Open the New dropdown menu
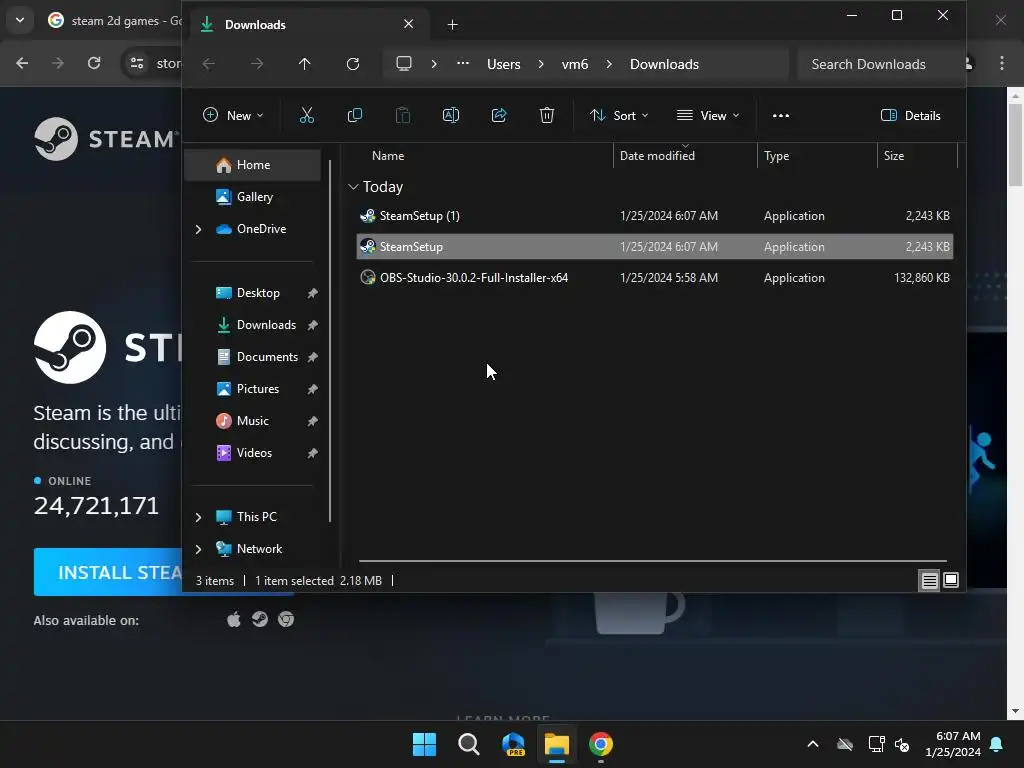 pos(233,116)
